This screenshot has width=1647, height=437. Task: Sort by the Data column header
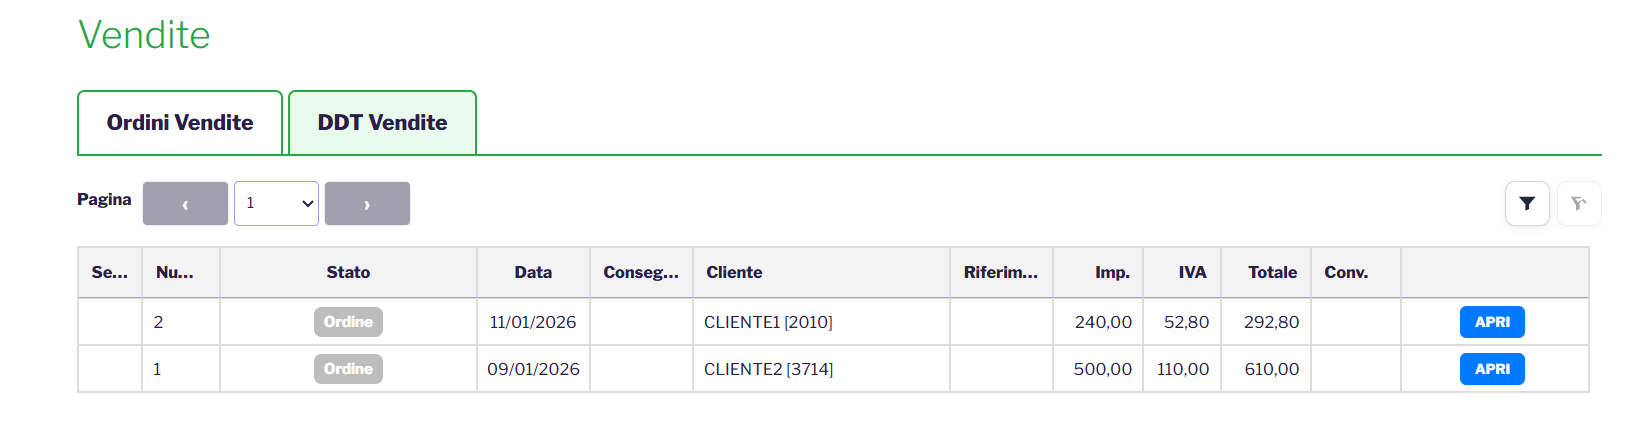(x=533, y=272)
